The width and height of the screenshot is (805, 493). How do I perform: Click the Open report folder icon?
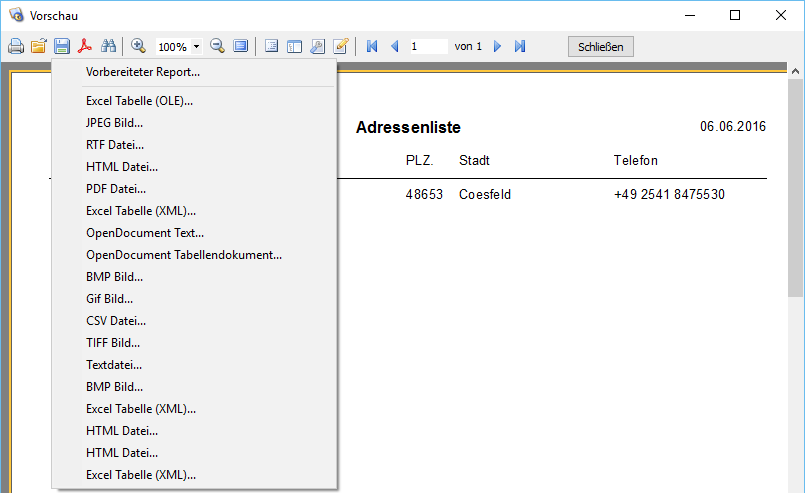(39, 47)
